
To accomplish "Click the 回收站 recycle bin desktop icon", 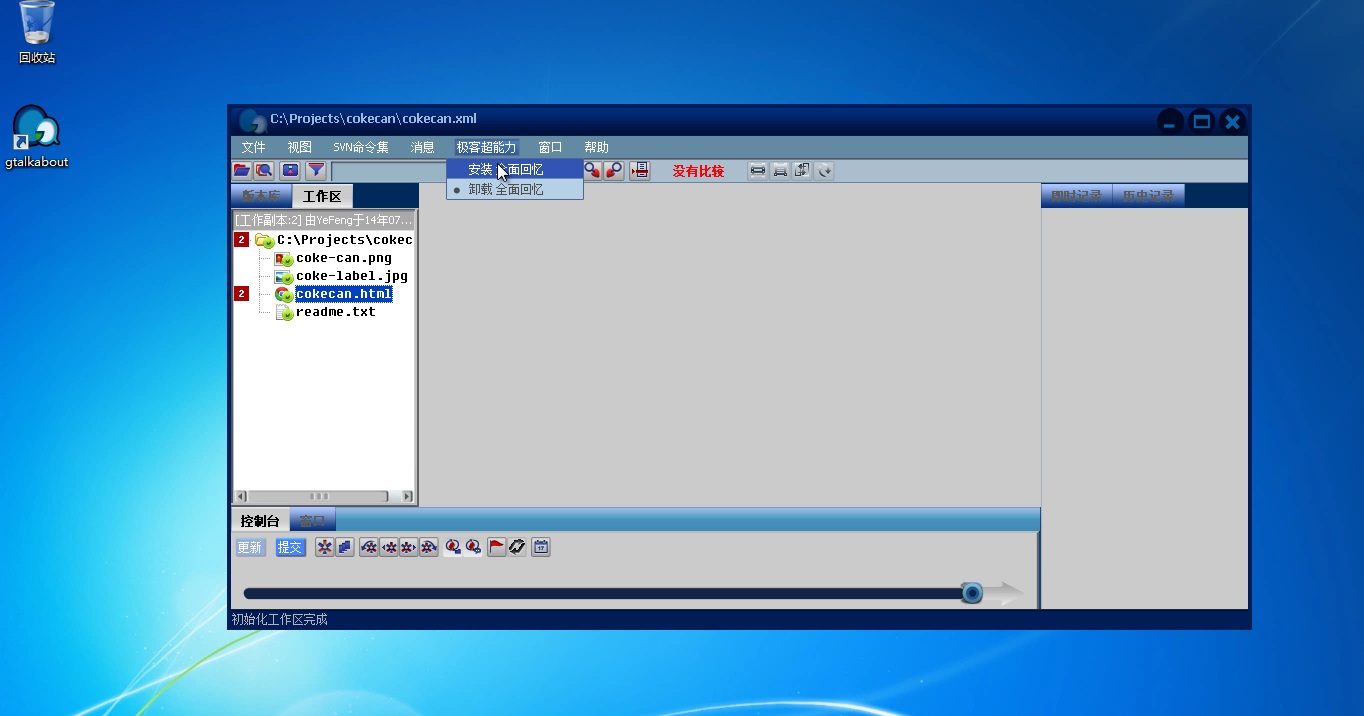I will pos(37,33).
